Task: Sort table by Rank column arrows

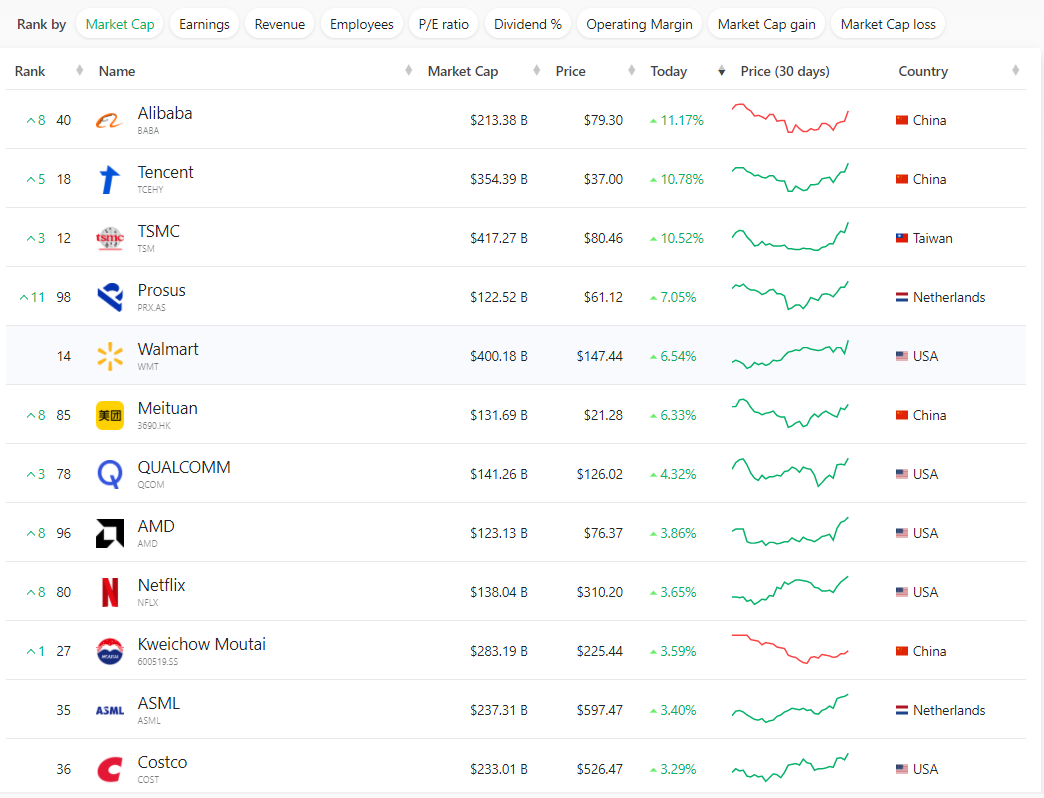Action: [80, 71]
